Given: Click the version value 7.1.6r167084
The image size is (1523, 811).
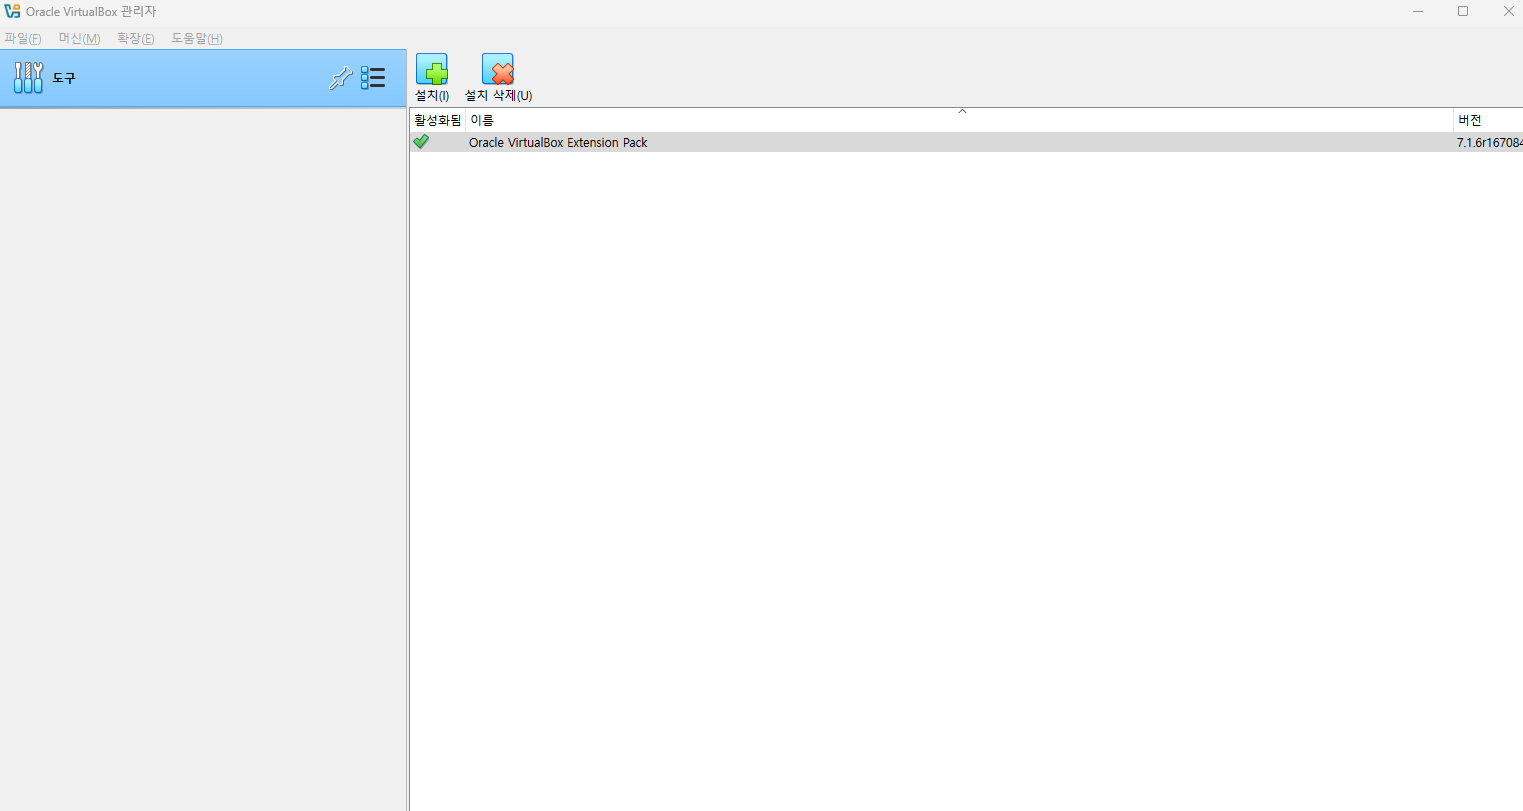Looking at the screenshot, I should point(1489,143).
